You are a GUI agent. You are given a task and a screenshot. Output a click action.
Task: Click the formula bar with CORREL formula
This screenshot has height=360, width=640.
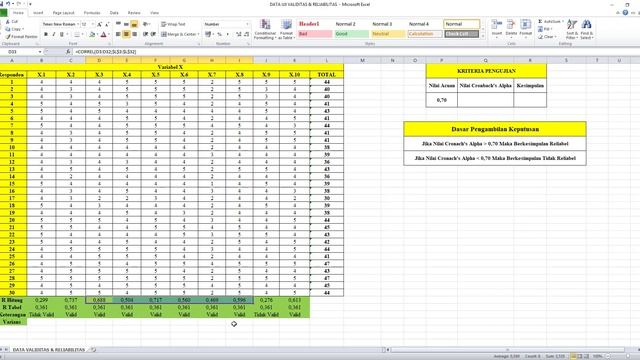pos(355,52)
